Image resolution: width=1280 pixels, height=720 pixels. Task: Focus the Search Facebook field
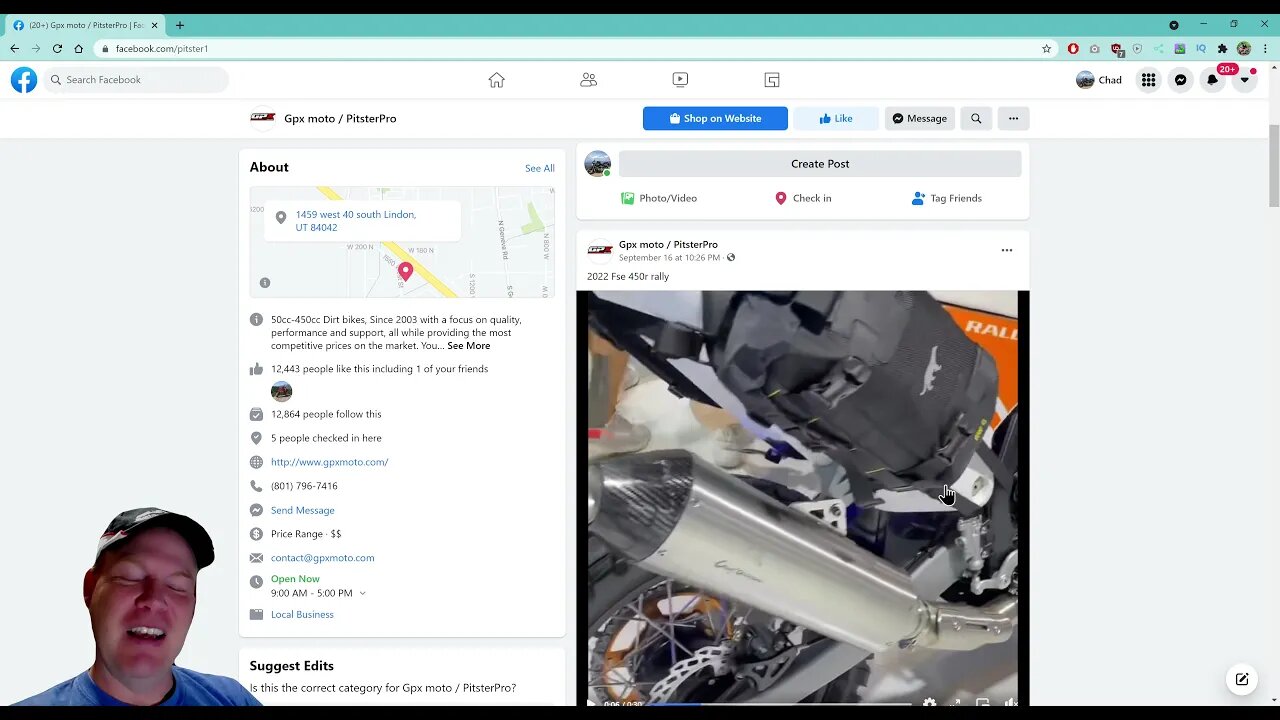pyautogui.click(x=136, y=80)
